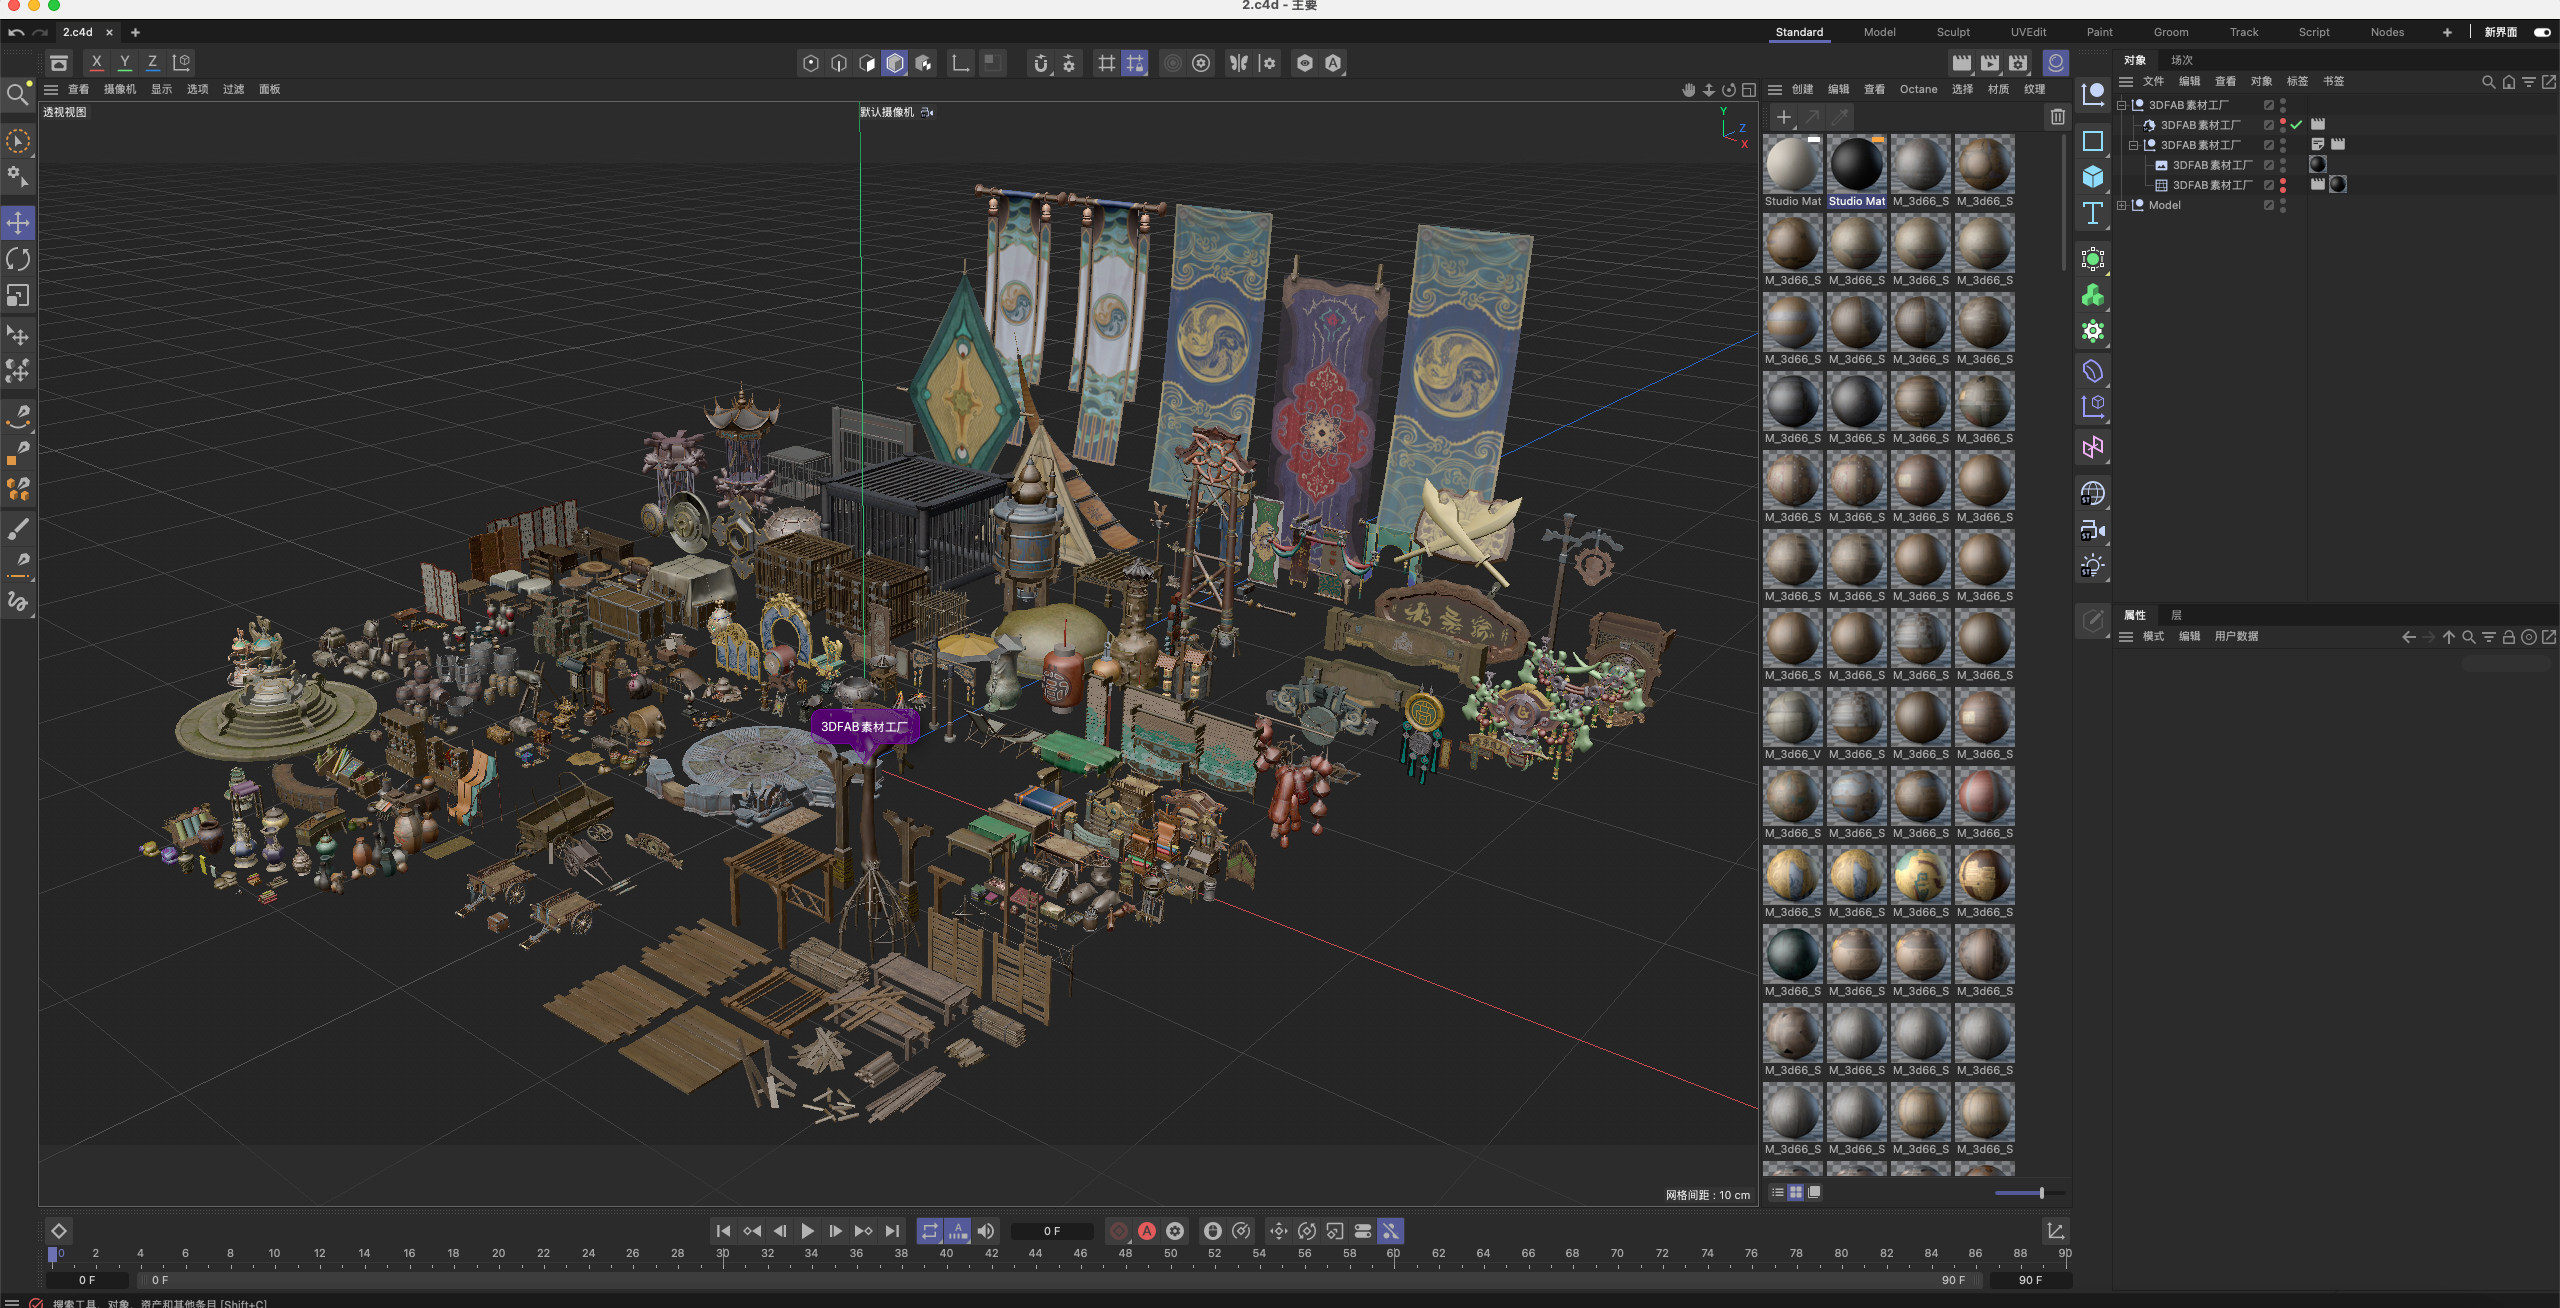Screen dimensions: 2560x1308
Task: Click the search icon in Object Manager
Action: (x=2488, y=82)
